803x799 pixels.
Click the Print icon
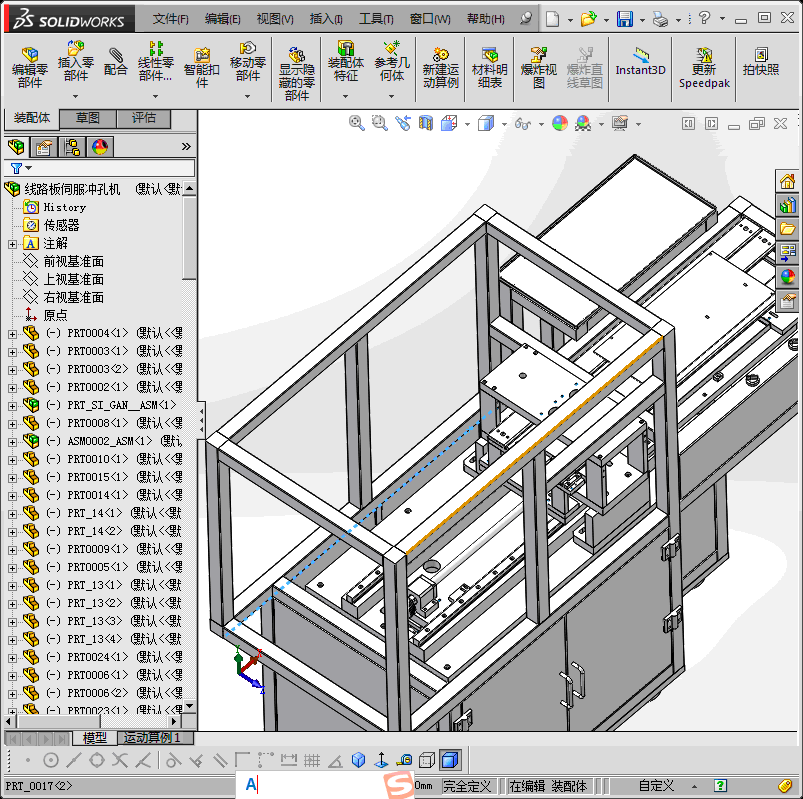click(660, 19)
